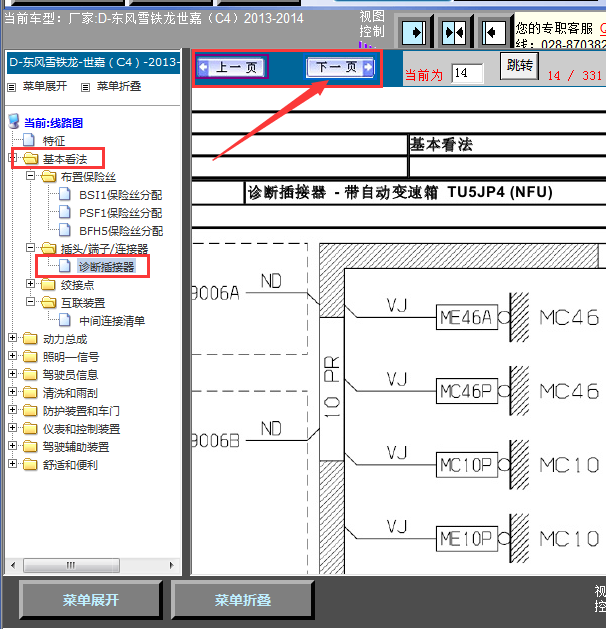The image size is (606, 629).
Task: Click page icon next to BFH5保险丝分配
Action: coord(65,230)
